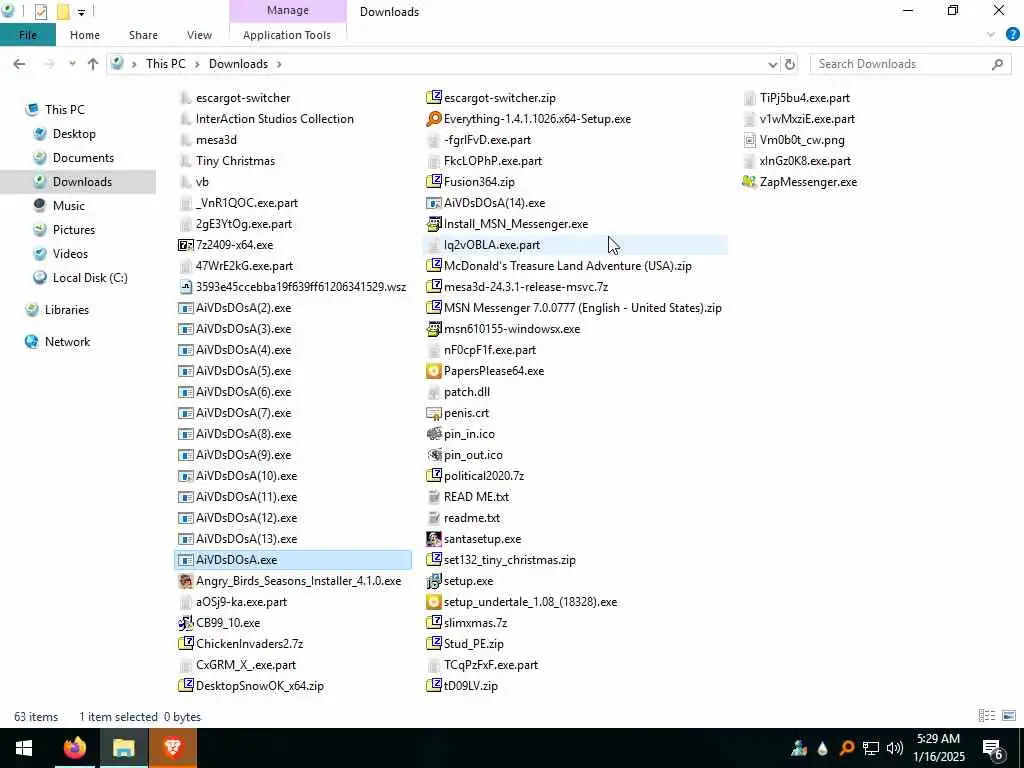The width and height of the screenshot is (1024, 768).
Task: Select Desktop in the navigation pane
Action: (x=74, y=134)
